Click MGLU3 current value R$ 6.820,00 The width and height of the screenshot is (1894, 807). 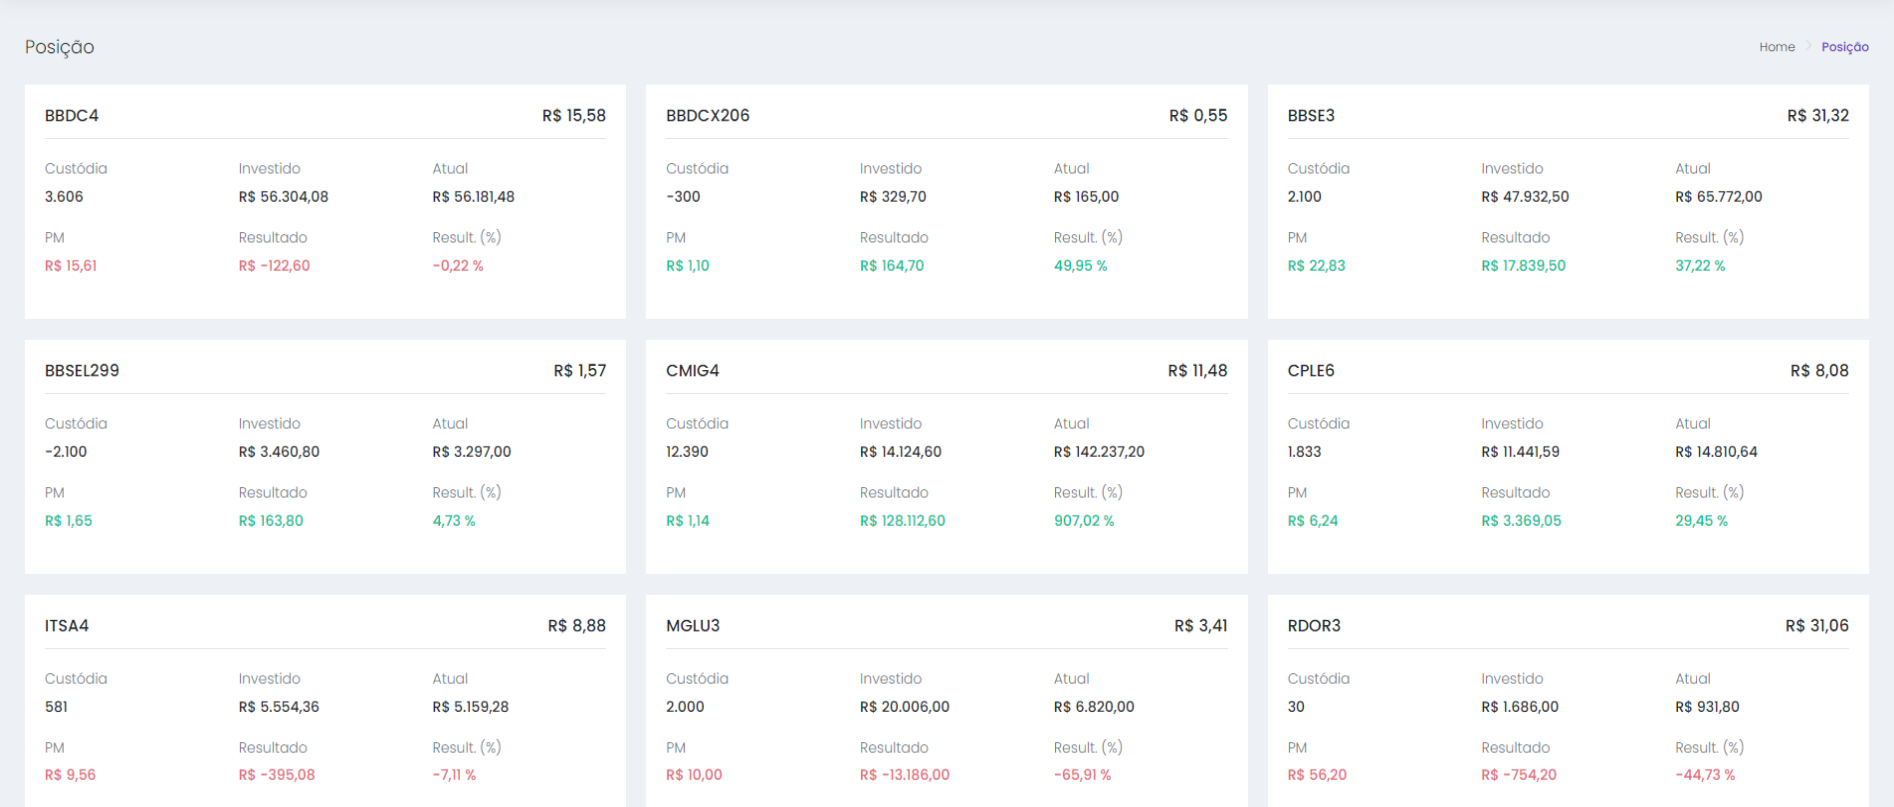(1094, 707)
